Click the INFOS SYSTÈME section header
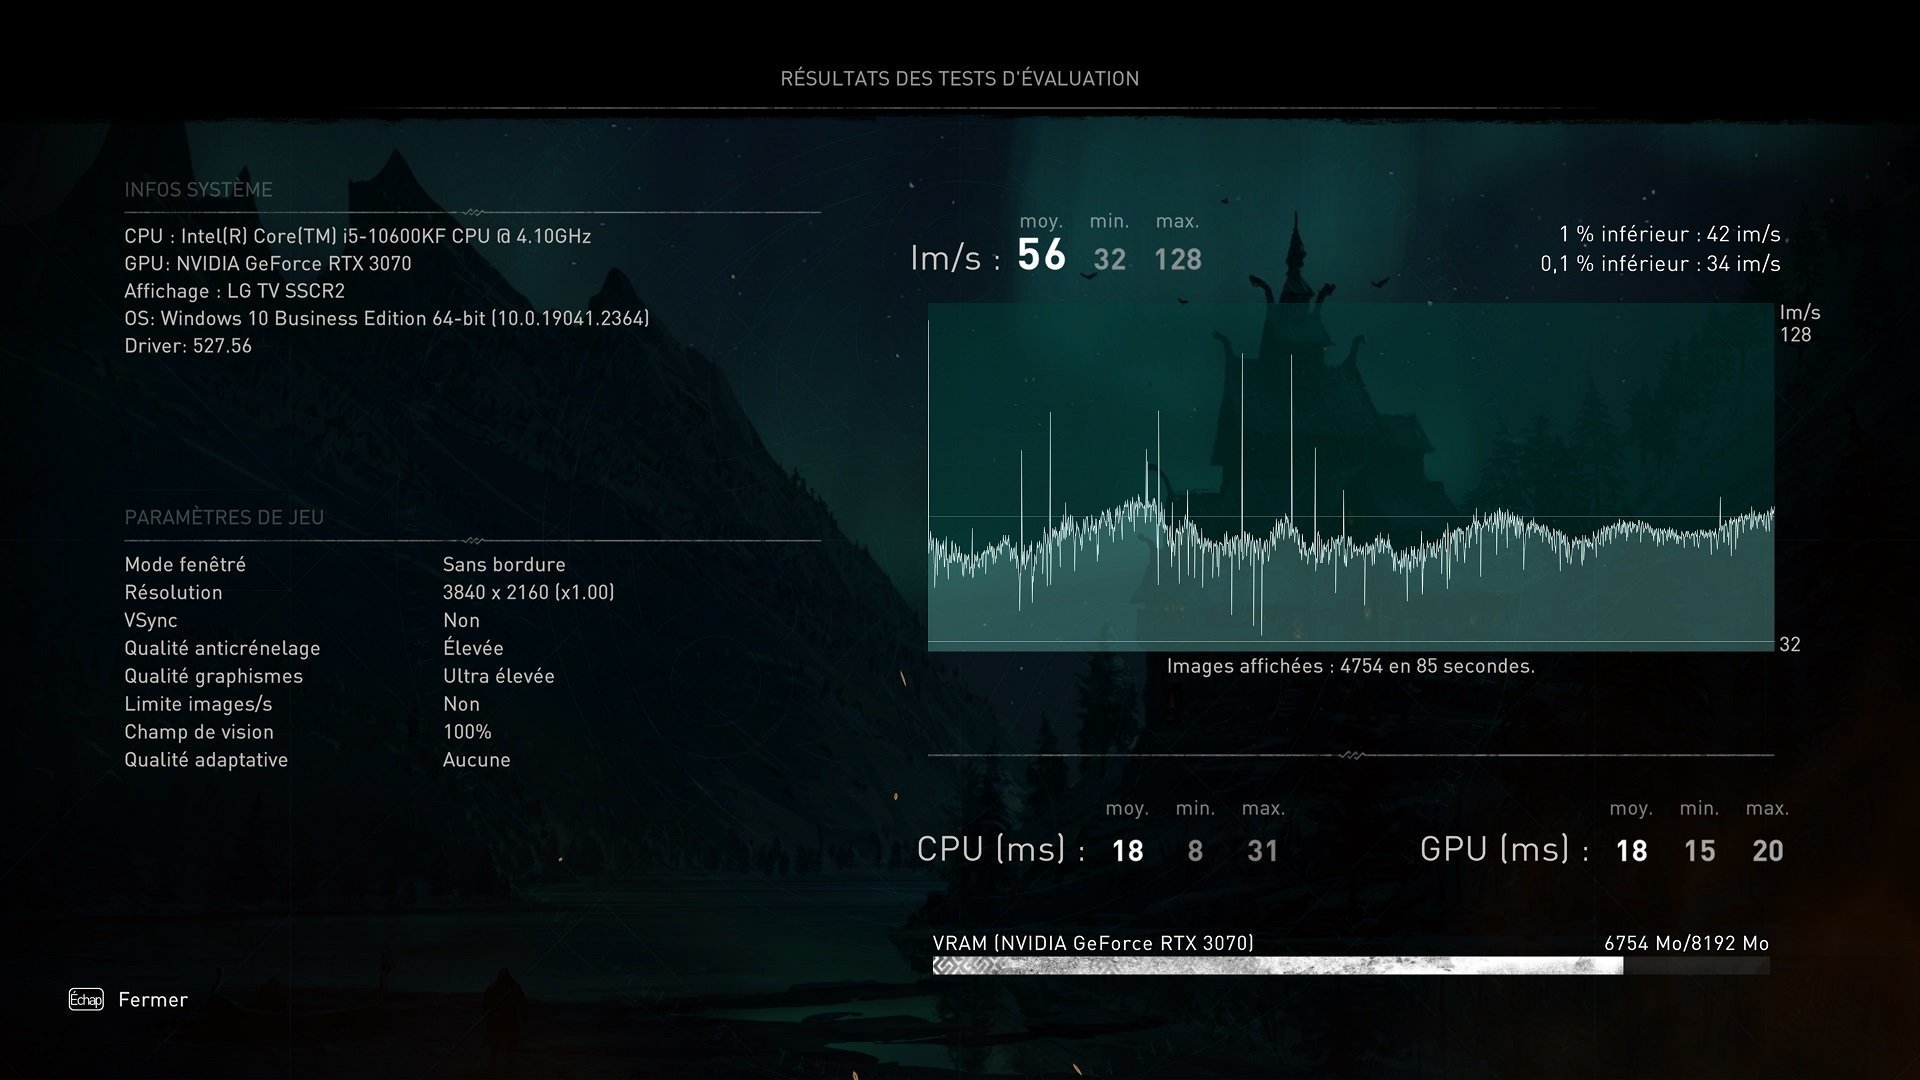Viewport: 1920px width, 1080px height. [x=198, y=190]
